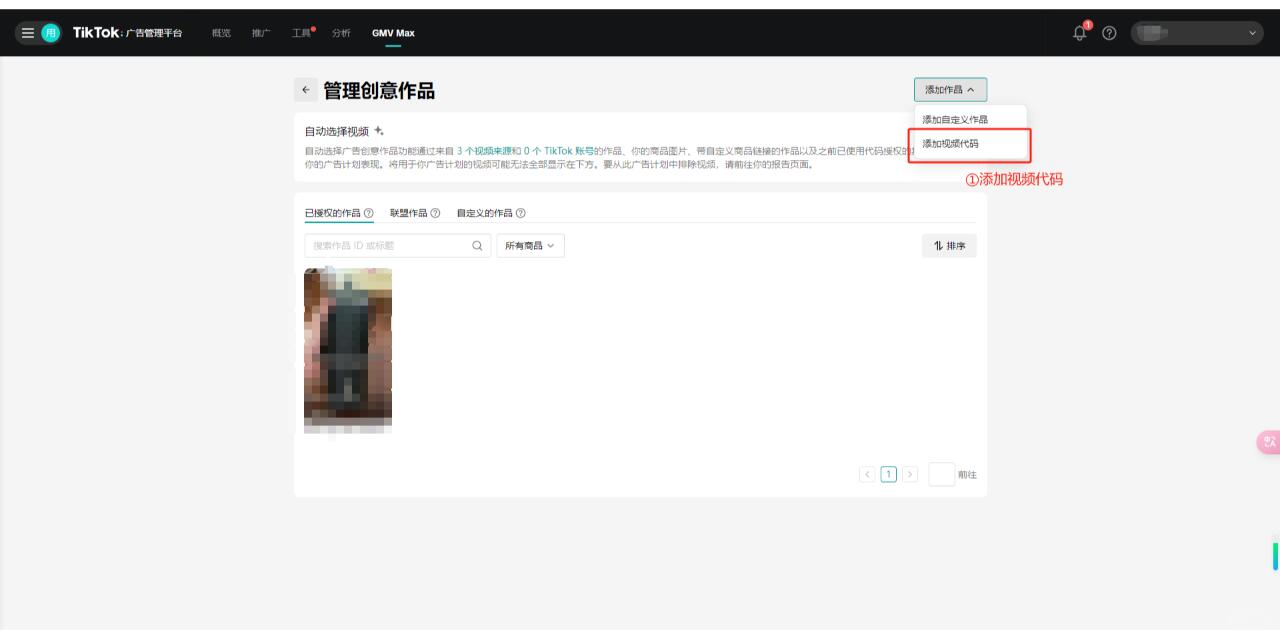Click the 管理创意作品 page title
Image resolution: width=1280 pixels, height=640 pixels.
[379, 90]
